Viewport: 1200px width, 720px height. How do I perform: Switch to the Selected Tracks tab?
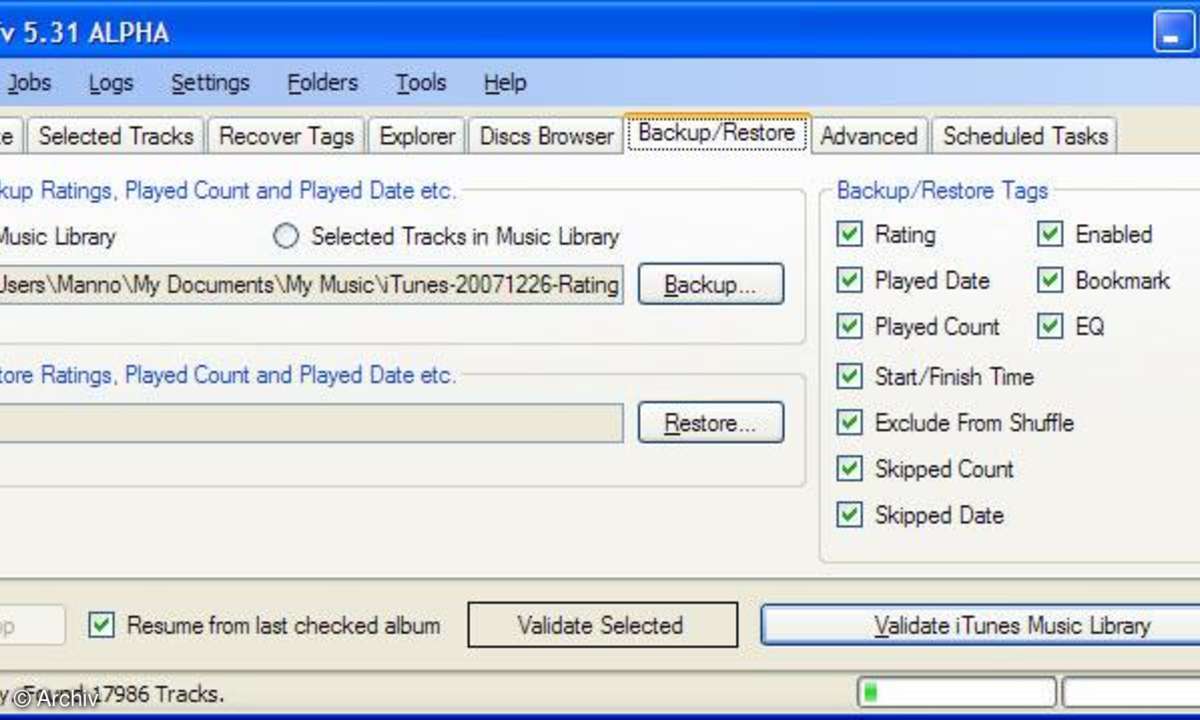(x=115, y=136)
